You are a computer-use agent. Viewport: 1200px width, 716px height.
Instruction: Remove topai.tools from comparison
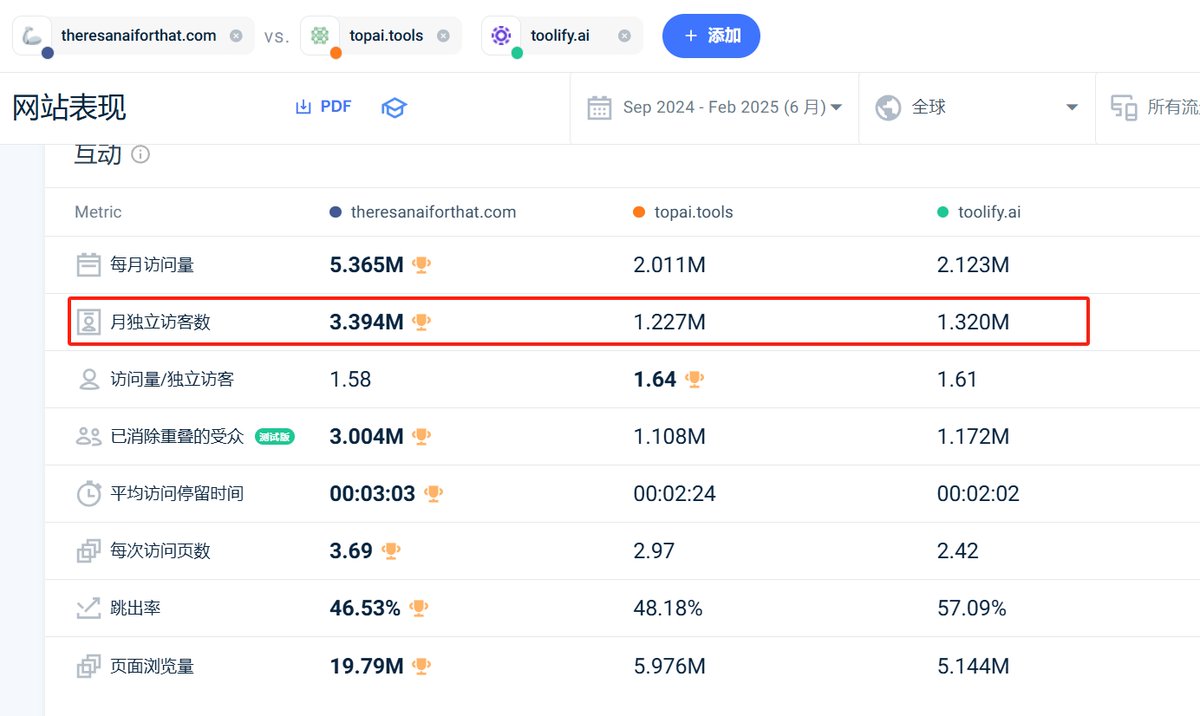443,36
